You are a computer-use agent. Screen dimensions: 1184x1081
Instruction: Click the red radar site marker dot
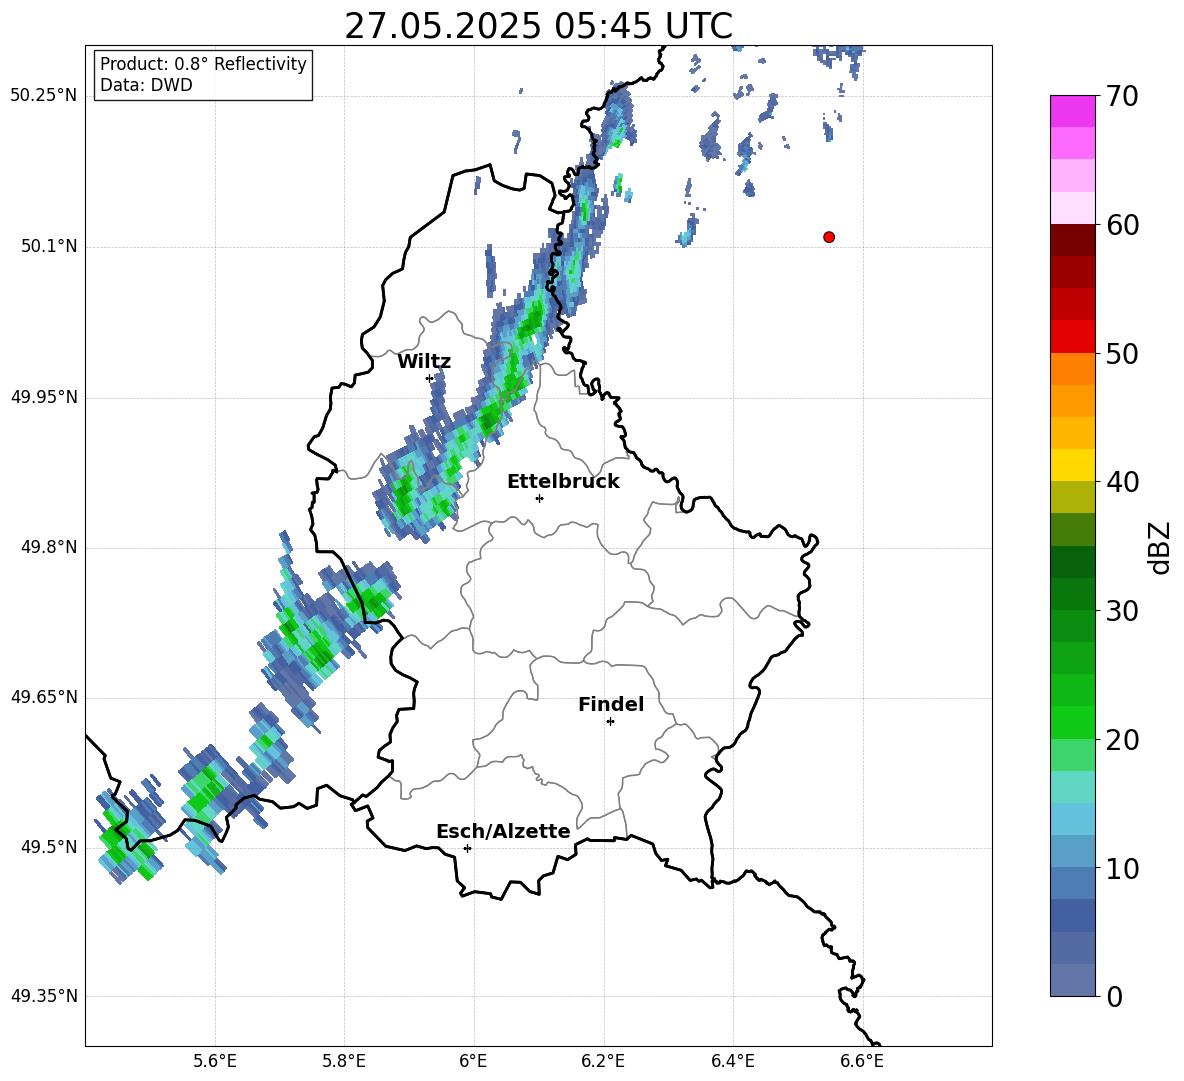pos(829,237)
